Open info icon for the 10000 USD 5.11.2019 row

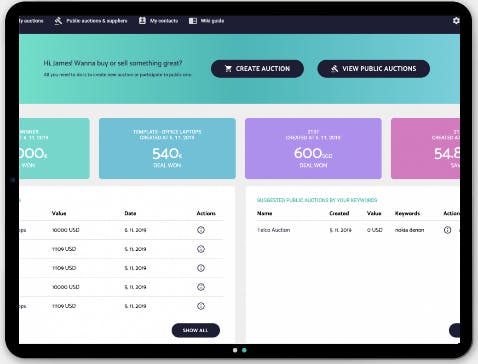(x=201, y=287)
